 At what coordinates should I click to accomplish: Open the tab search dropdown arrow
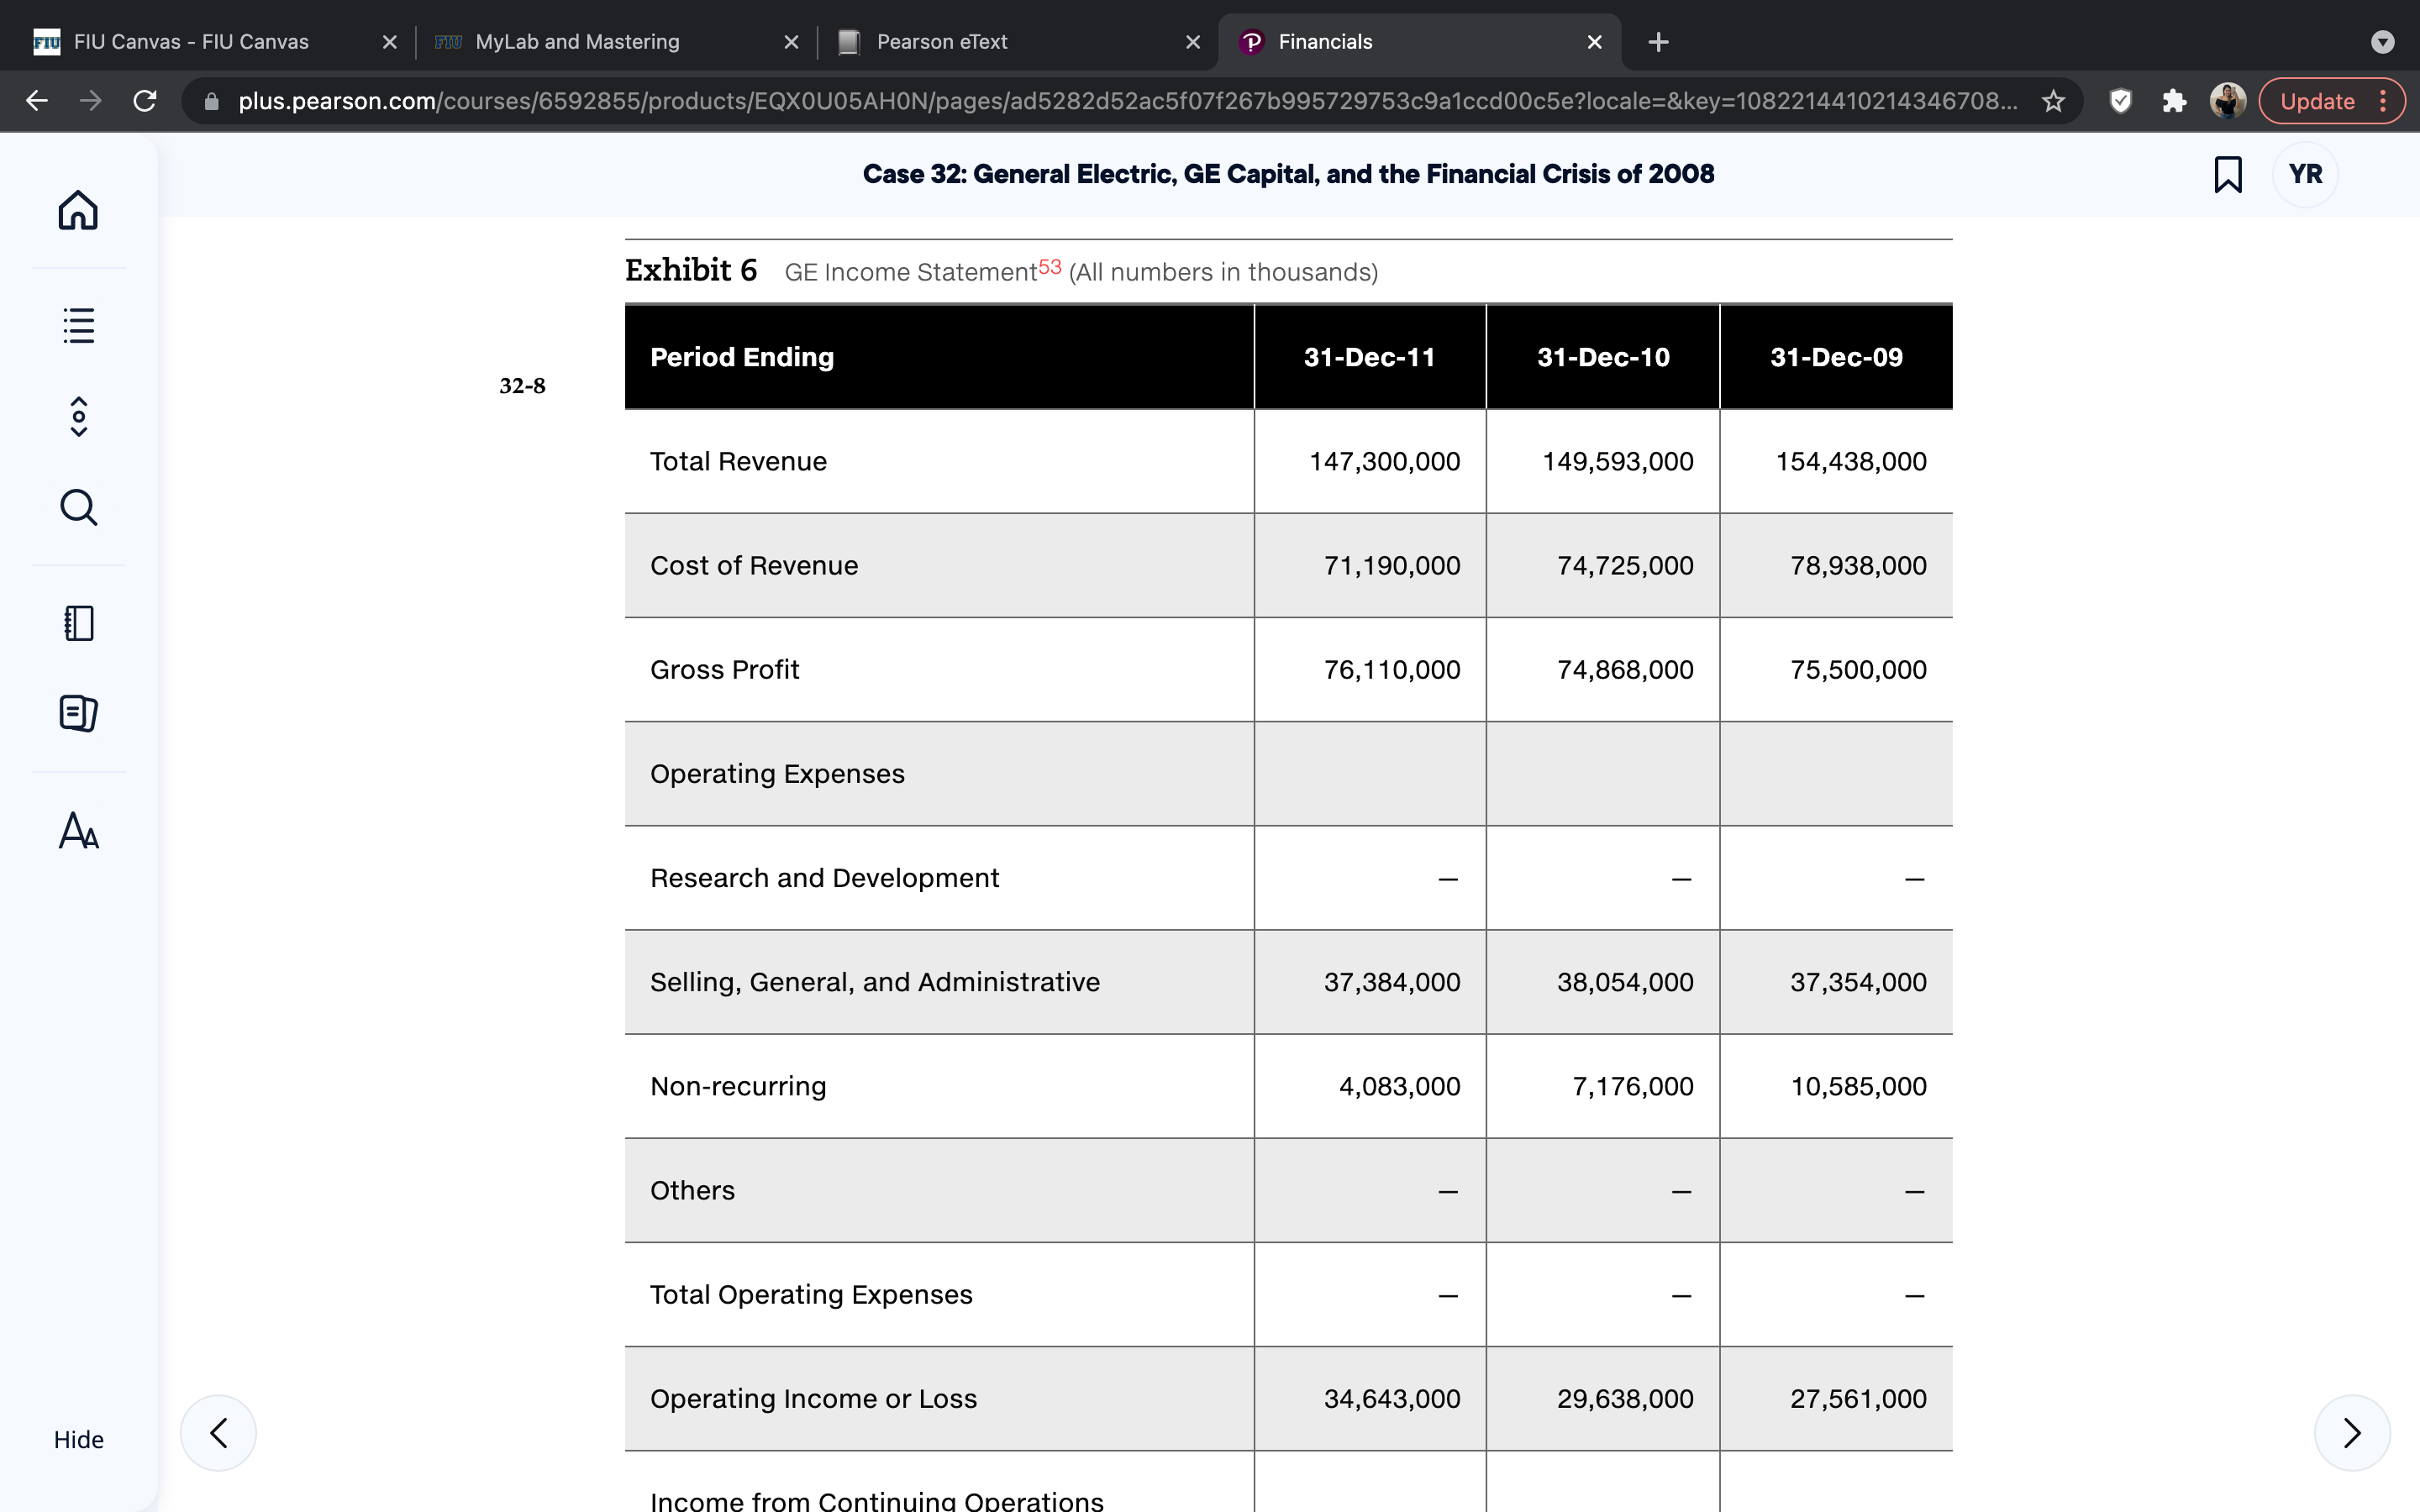tap(2382, 42)
